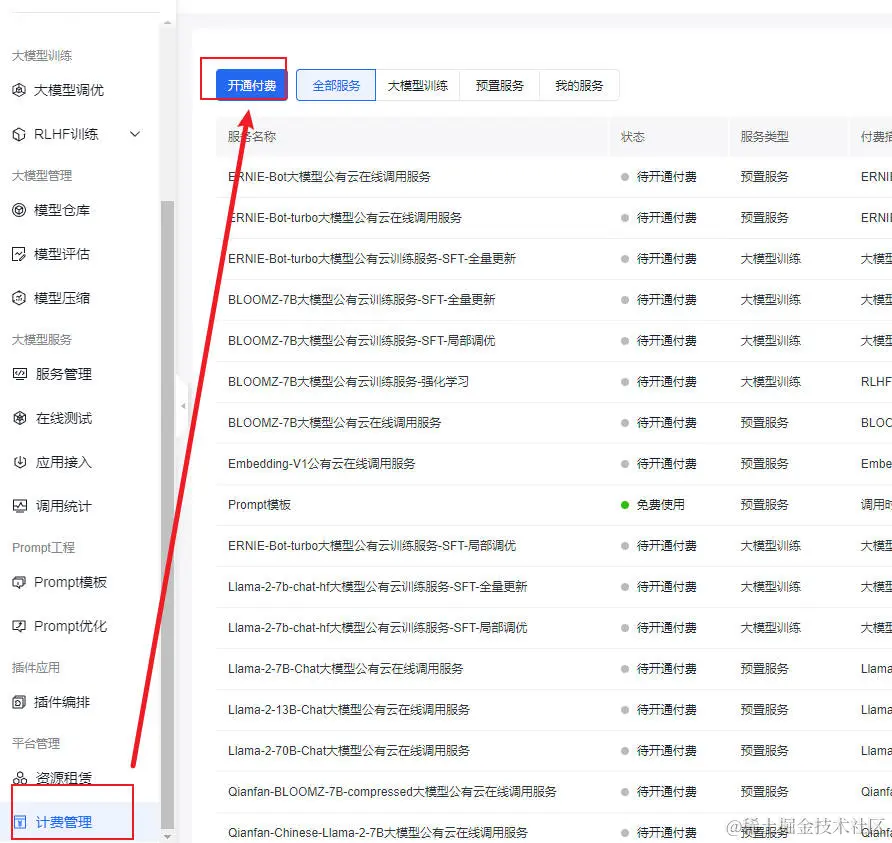Image resolution: width=892 pixels, height=843 pixels.
Task: Click the 调用统计 sidebar icon
Action: (20, 506)
